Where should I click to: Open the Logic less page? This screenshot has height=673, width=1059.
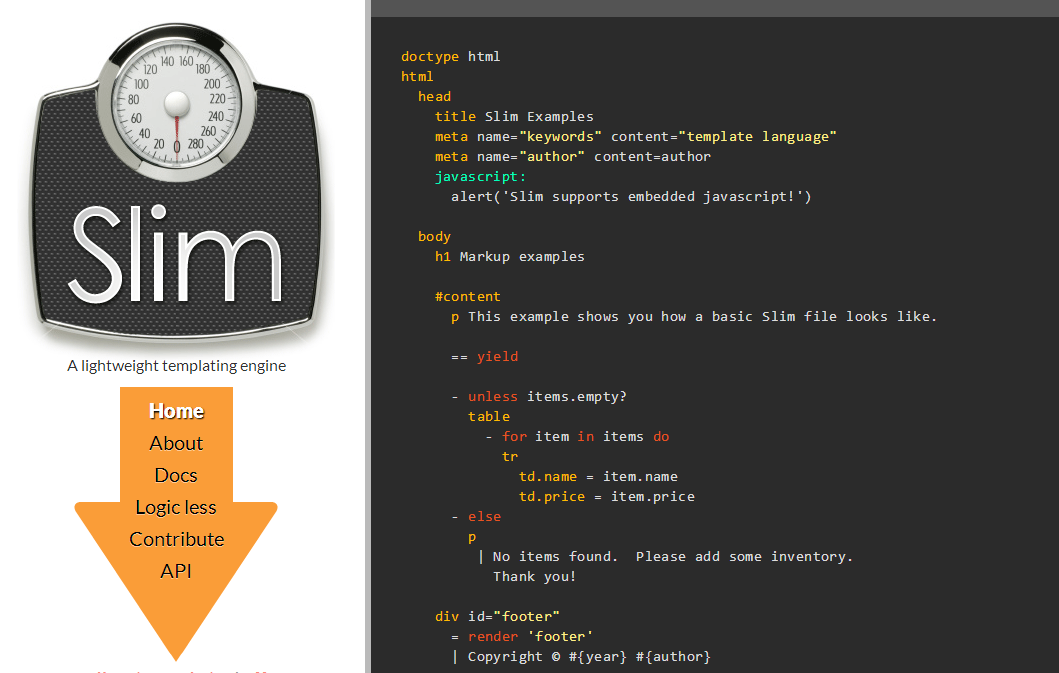[176, 507]
